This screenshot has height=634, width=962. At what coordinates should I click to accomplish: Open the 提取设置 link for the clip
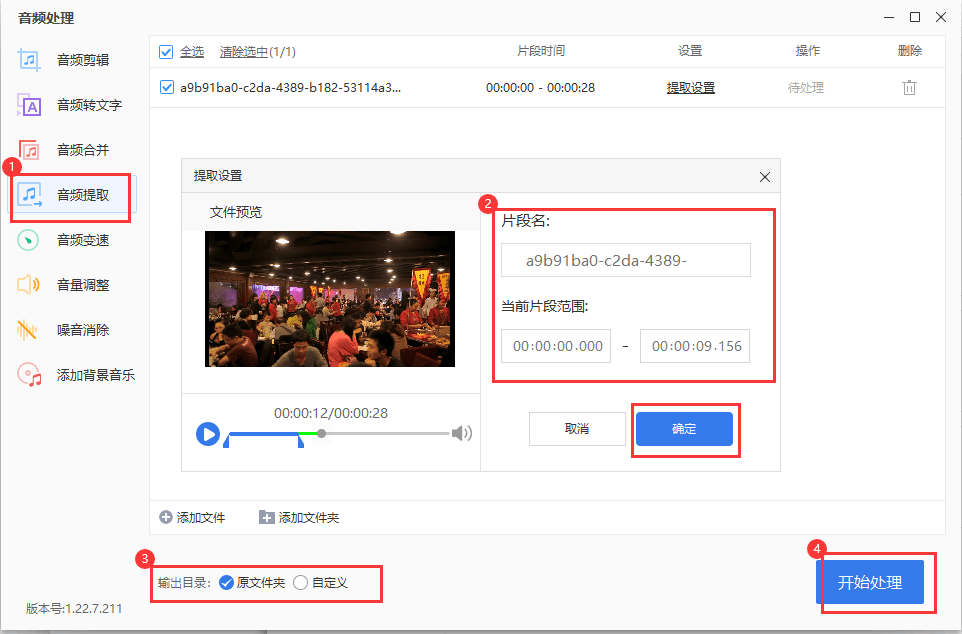689,87
